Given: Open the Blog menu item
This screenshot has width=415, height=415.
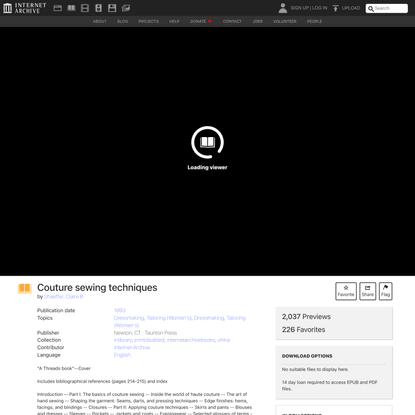Looking at the screenshot, I should pyautogui.click(x=122, y=21).
